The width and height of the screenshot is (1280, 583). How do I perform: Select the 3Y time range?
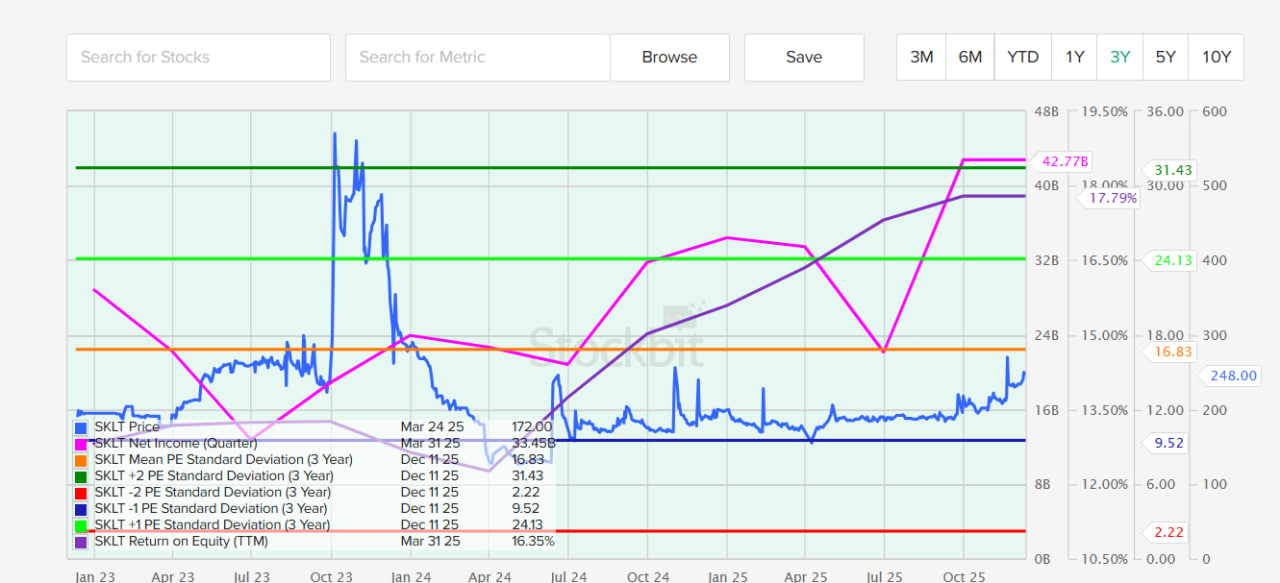pos(1120,57)
